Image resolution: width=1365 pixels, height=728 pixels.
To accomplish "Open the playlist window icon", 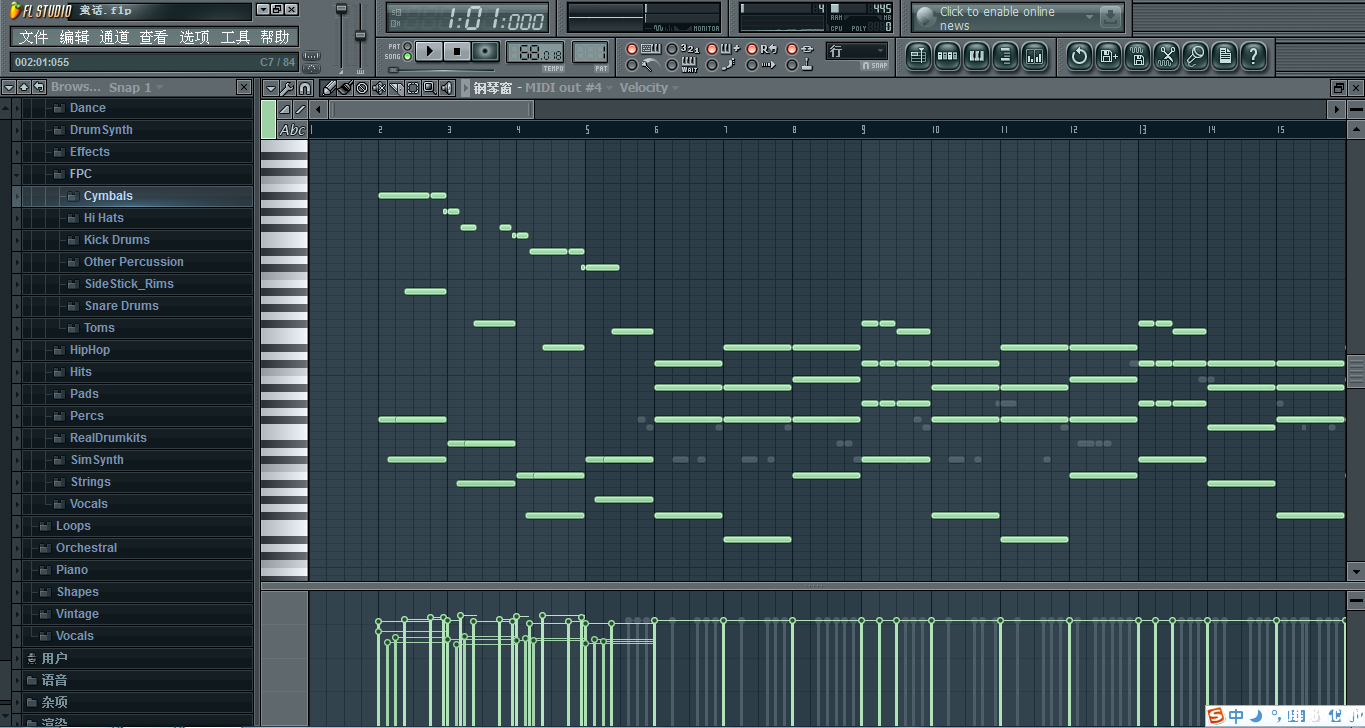I will [918, 55].
